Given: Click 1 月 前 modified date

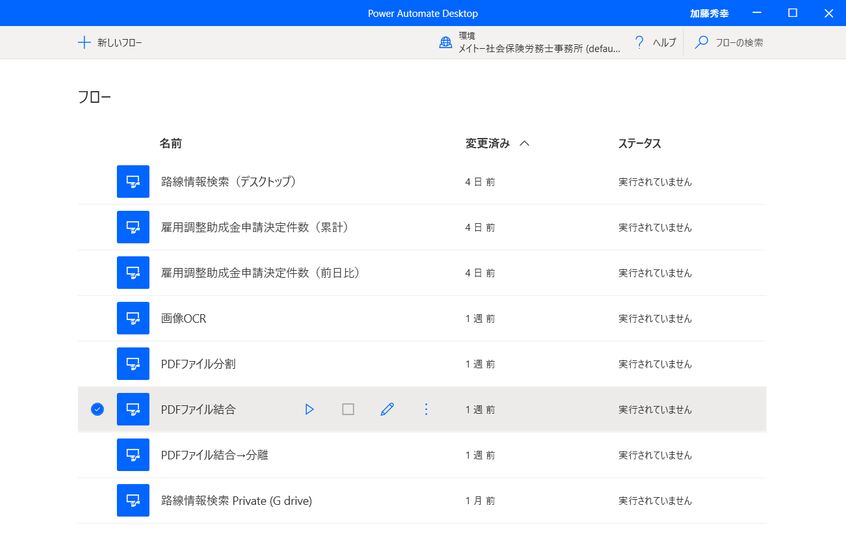Looking at the screenshot, I should pyautogui.click(x=480, y=501).
